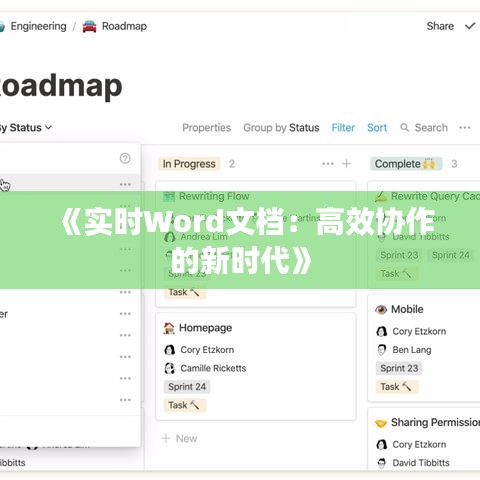Image resolution: width=480 pixels, height=480 pixels.
Task: Open the Group by Status option
Action: click(281, 128)
